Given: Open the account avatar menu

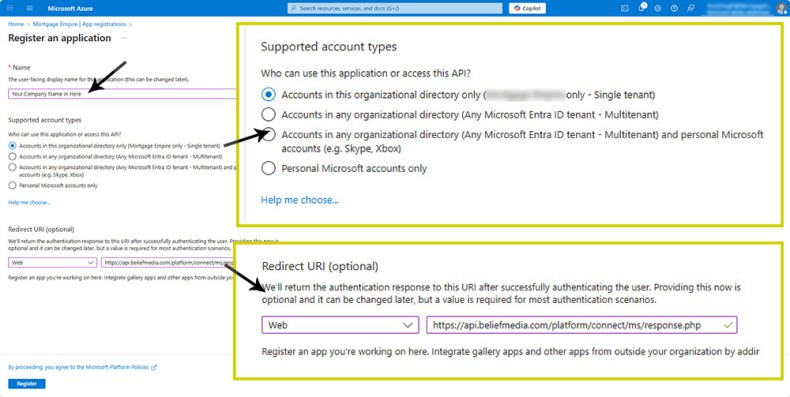Looking at the screenshot, I should pyautogui.click(x=782, y=8).
